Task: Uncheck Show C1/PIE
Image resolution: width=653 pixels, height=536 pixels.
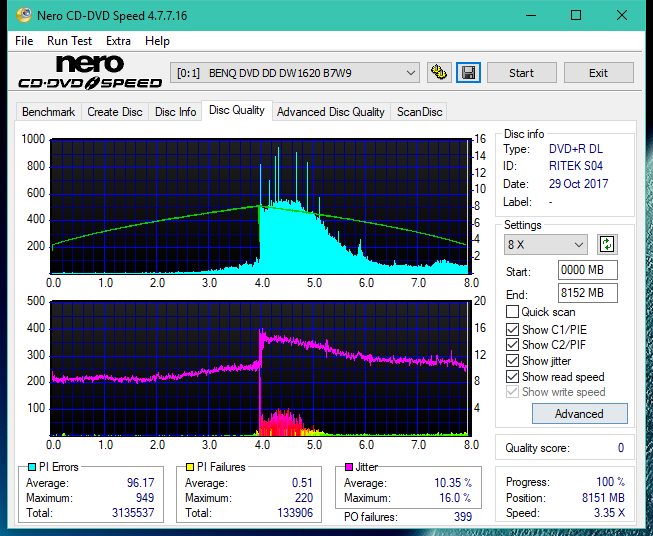Action: point(512,329)
